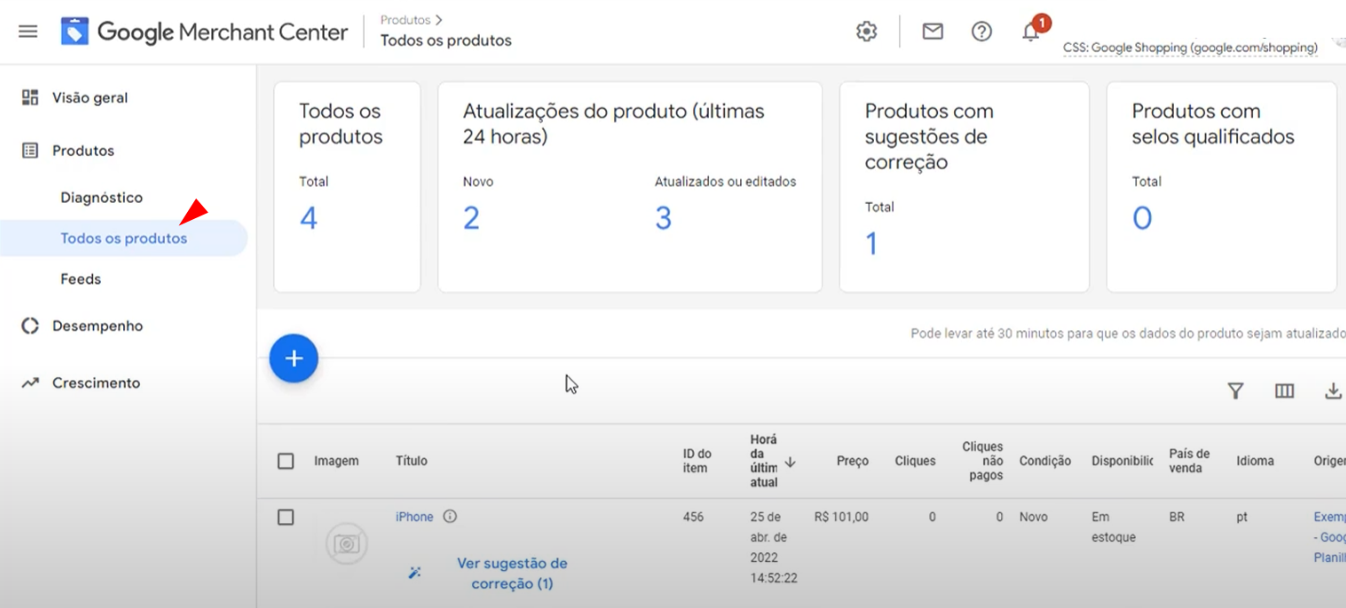Image resolution: width=1346 pixels, height=608 pixels.
Task: Click the iPhone image placeholder thumbnail
Action: click(347, 543)
